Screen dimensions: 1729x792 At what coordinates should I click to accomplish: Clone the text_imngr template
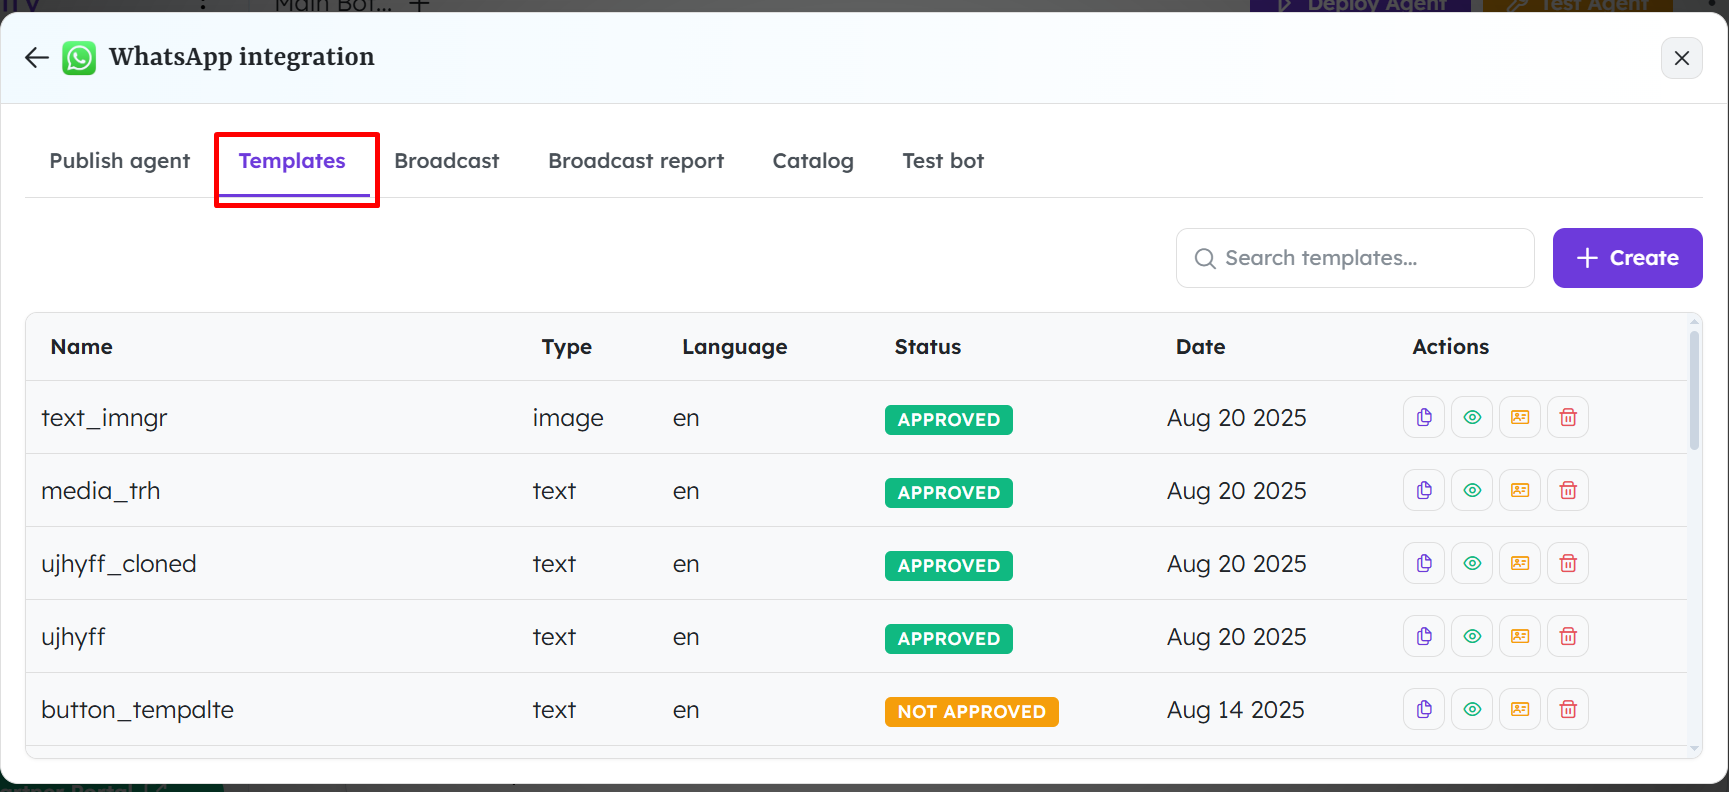[1424, 417]
